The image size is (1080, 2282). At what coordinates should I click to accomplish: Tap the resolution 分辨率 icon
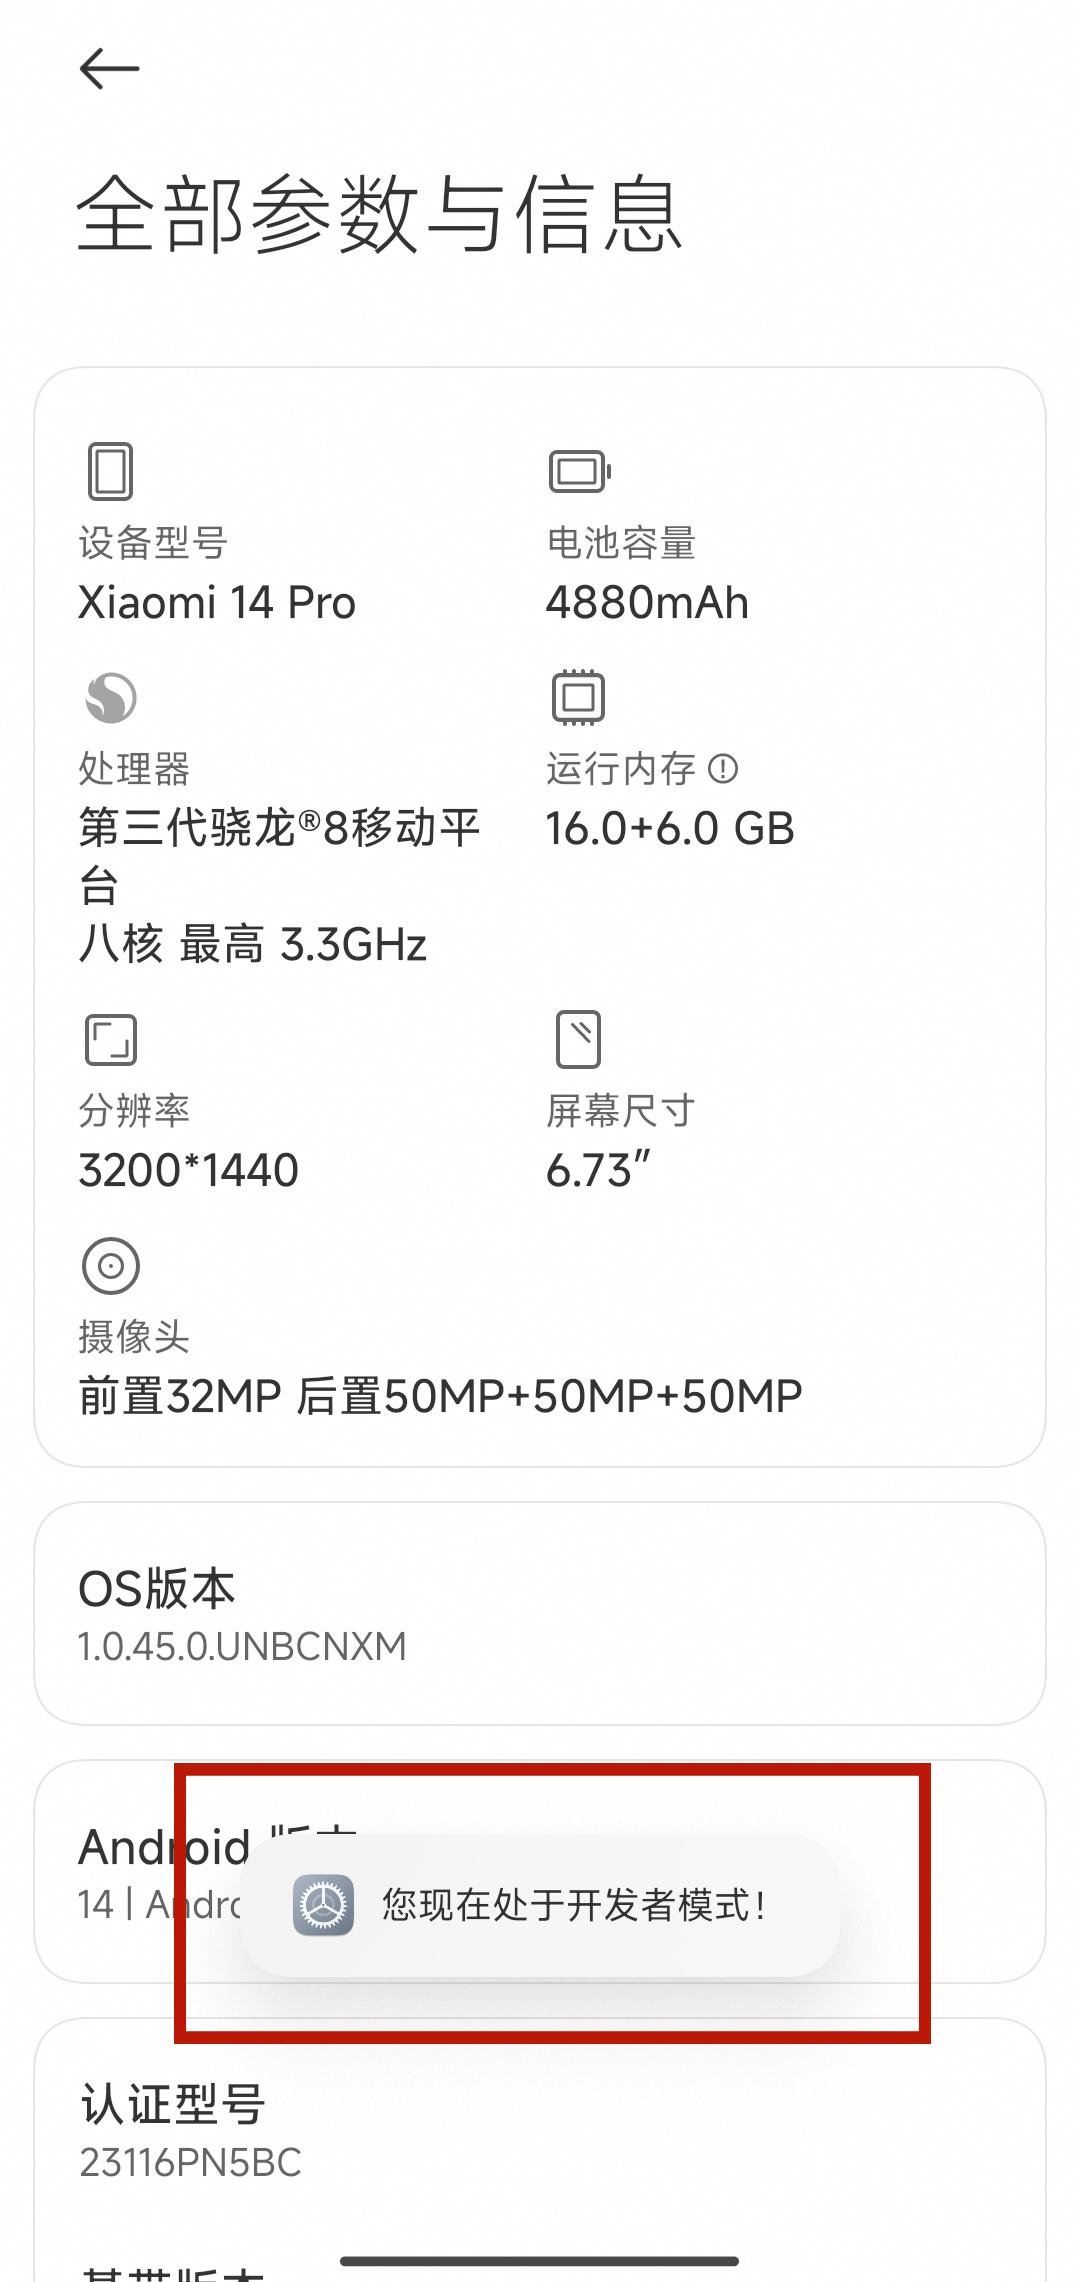(x=110, y=1040)
